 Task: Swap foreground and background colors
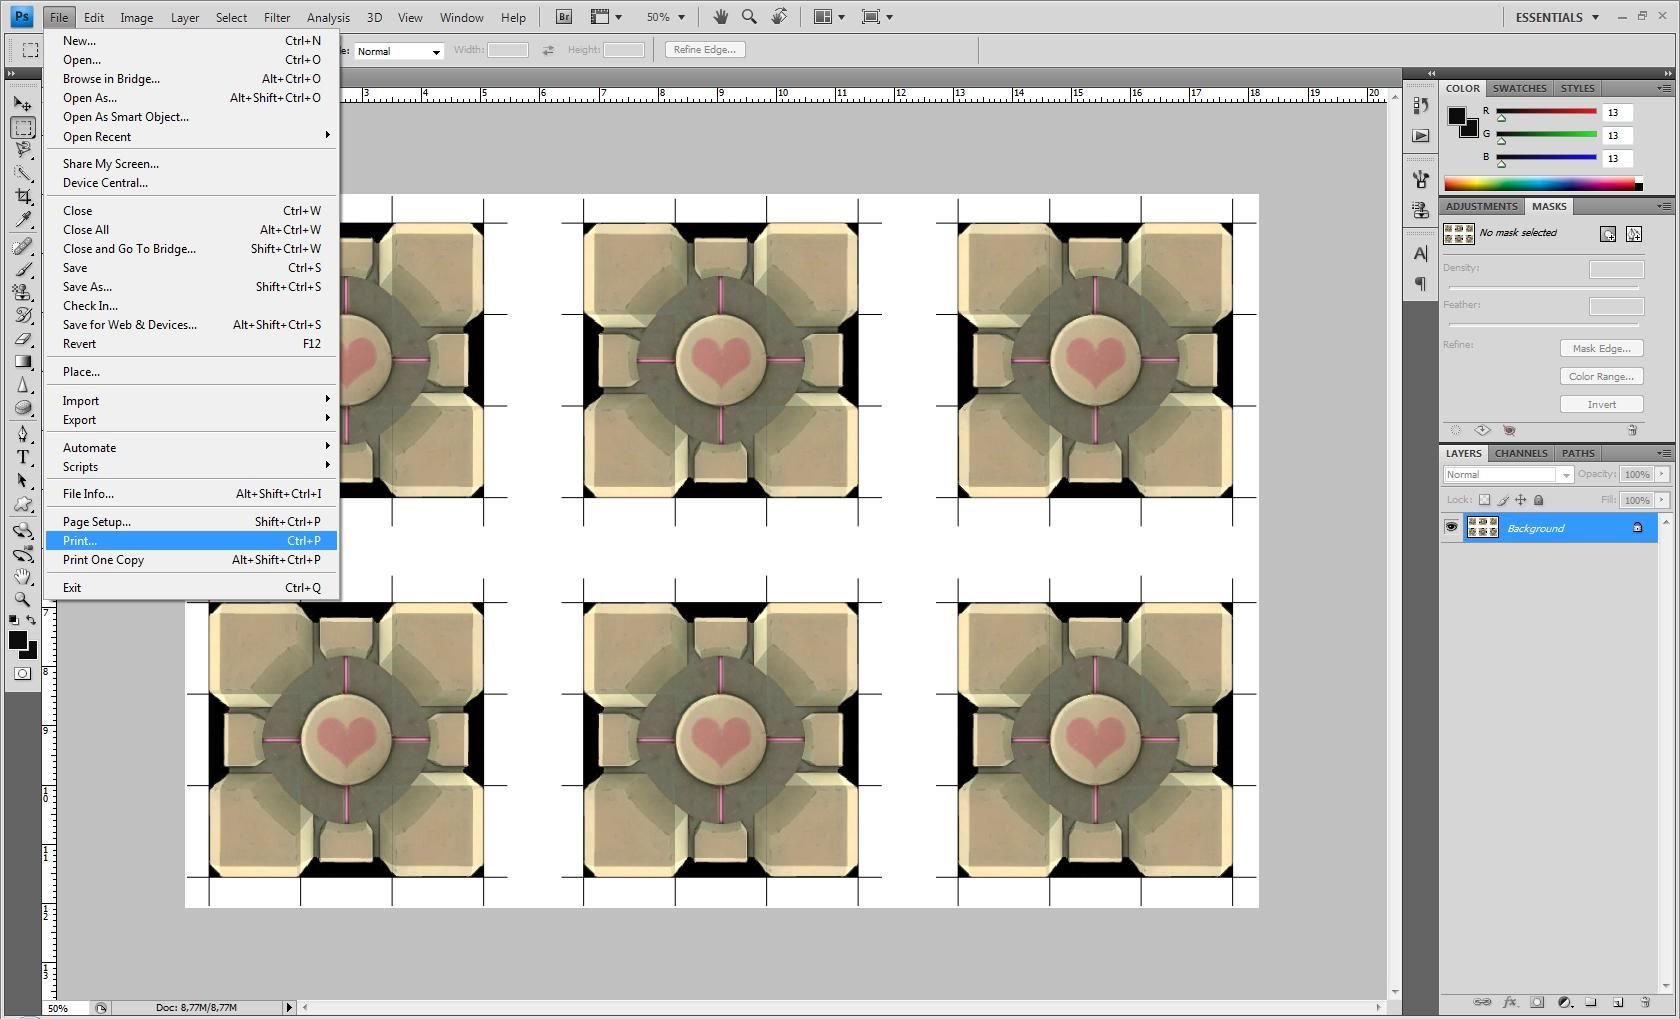point(31,620)
